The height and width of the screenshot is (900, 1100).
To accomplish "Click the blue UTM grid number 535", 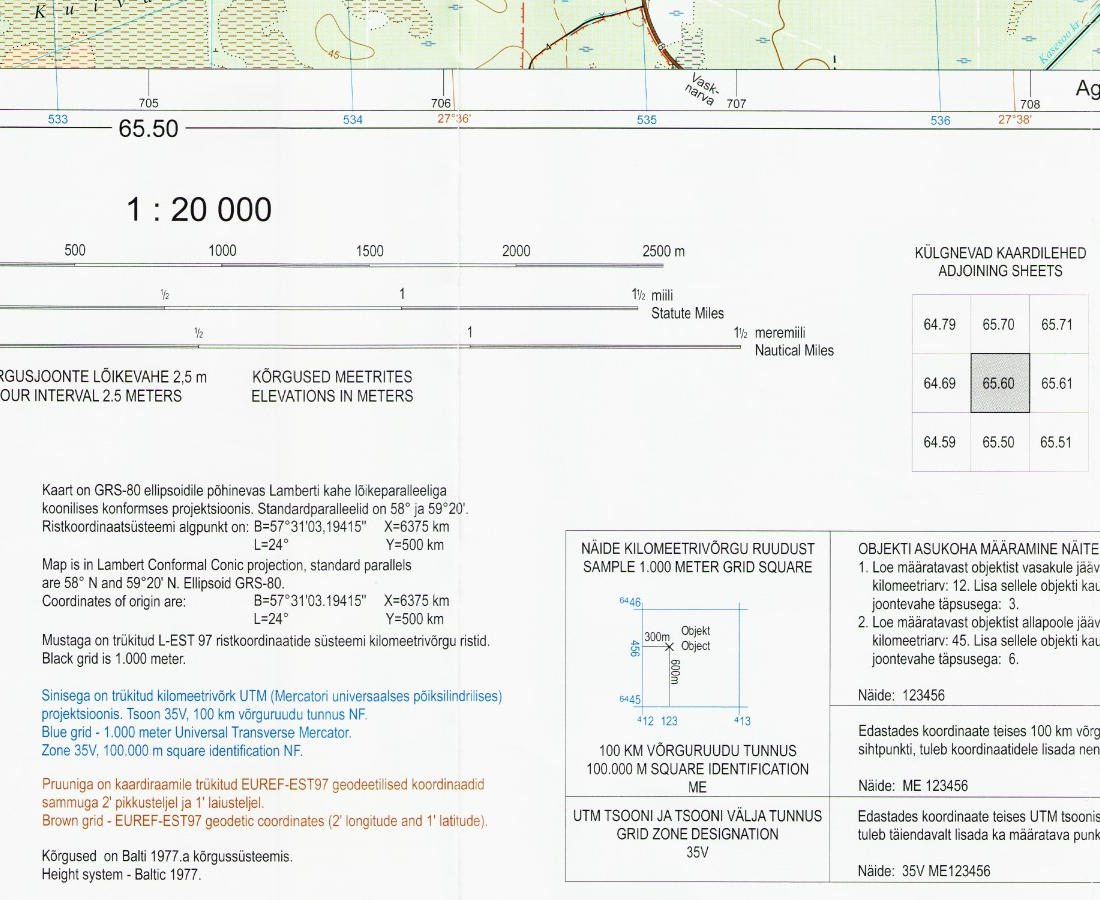I will [647, 120].
